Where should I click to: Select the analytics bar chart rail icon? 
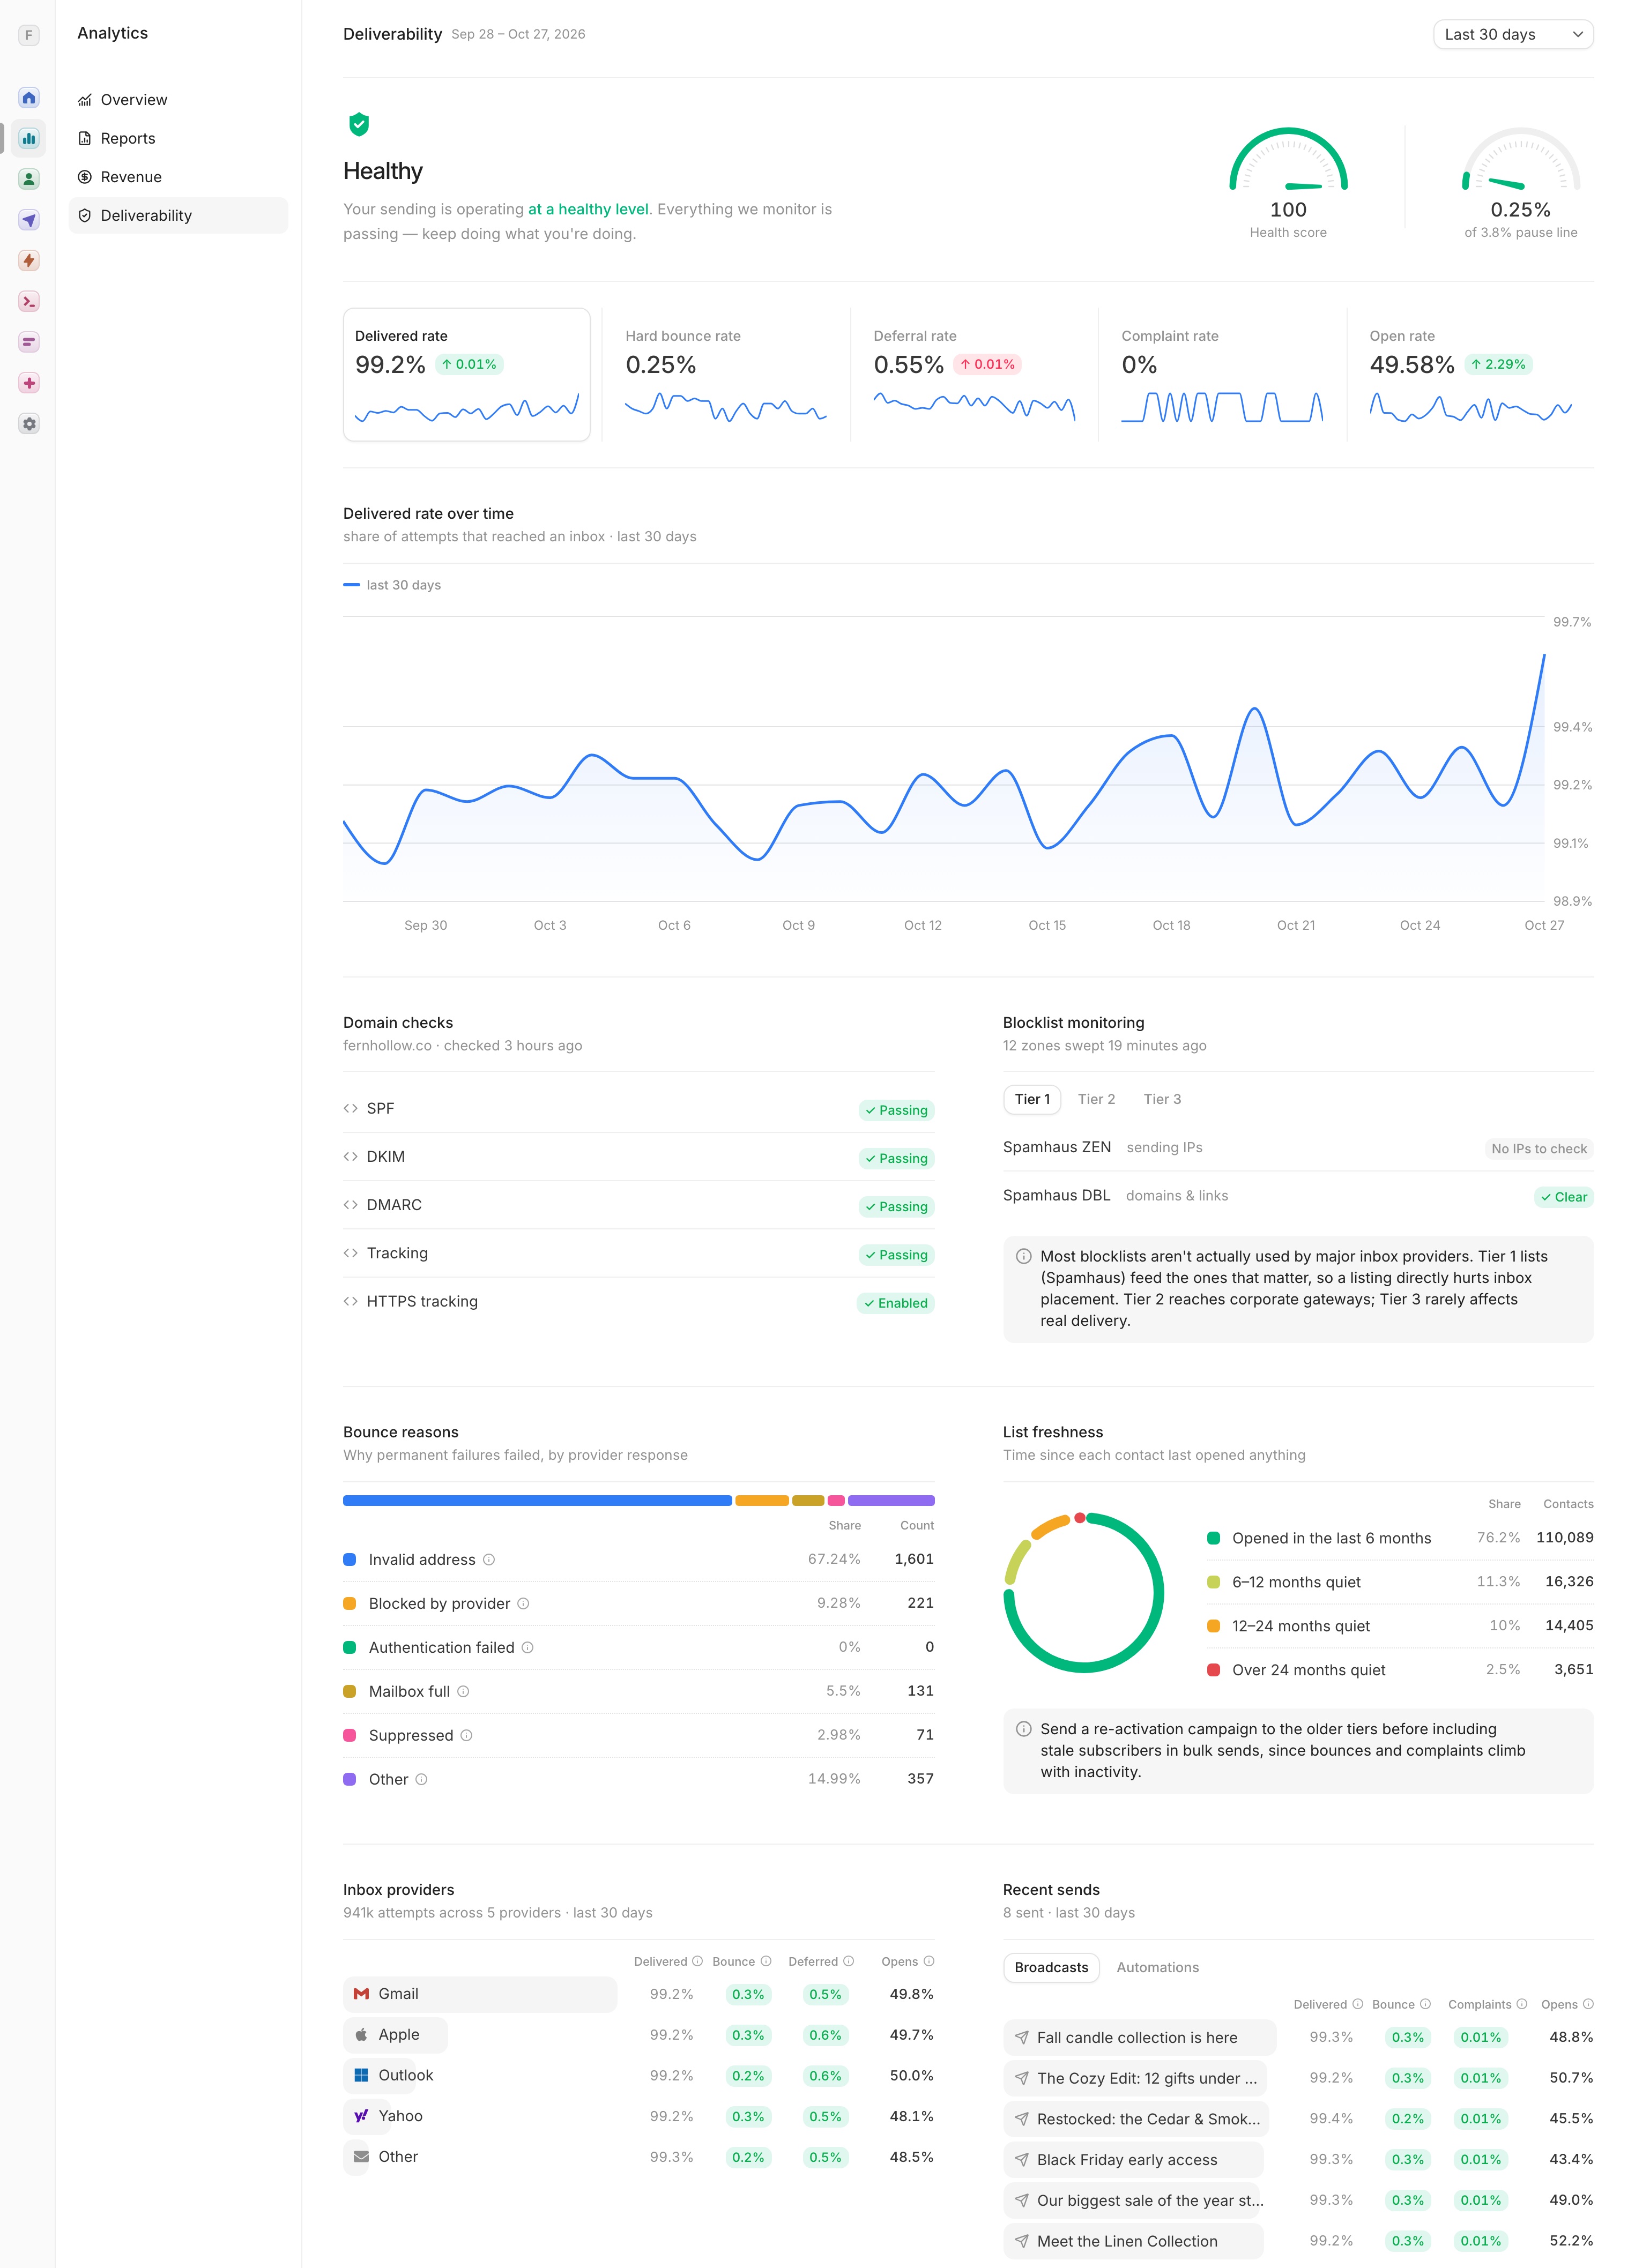tap(29, 139)
